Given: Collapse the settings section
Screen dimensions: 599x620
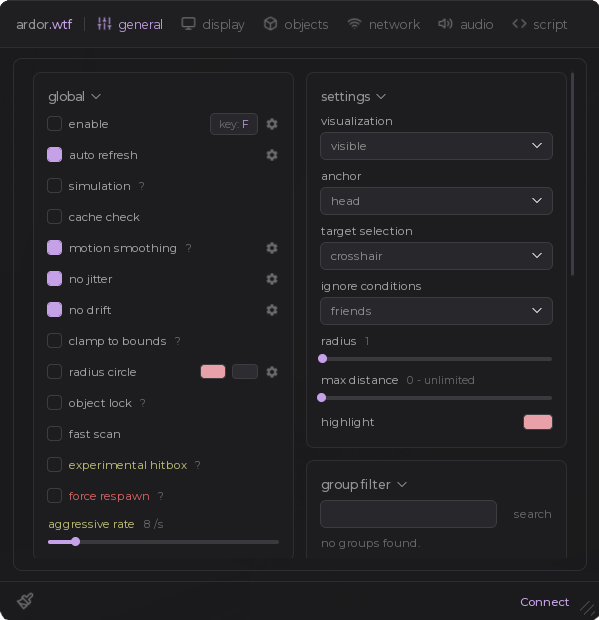Looking at the screenshot, I should [x=353, y=96].
